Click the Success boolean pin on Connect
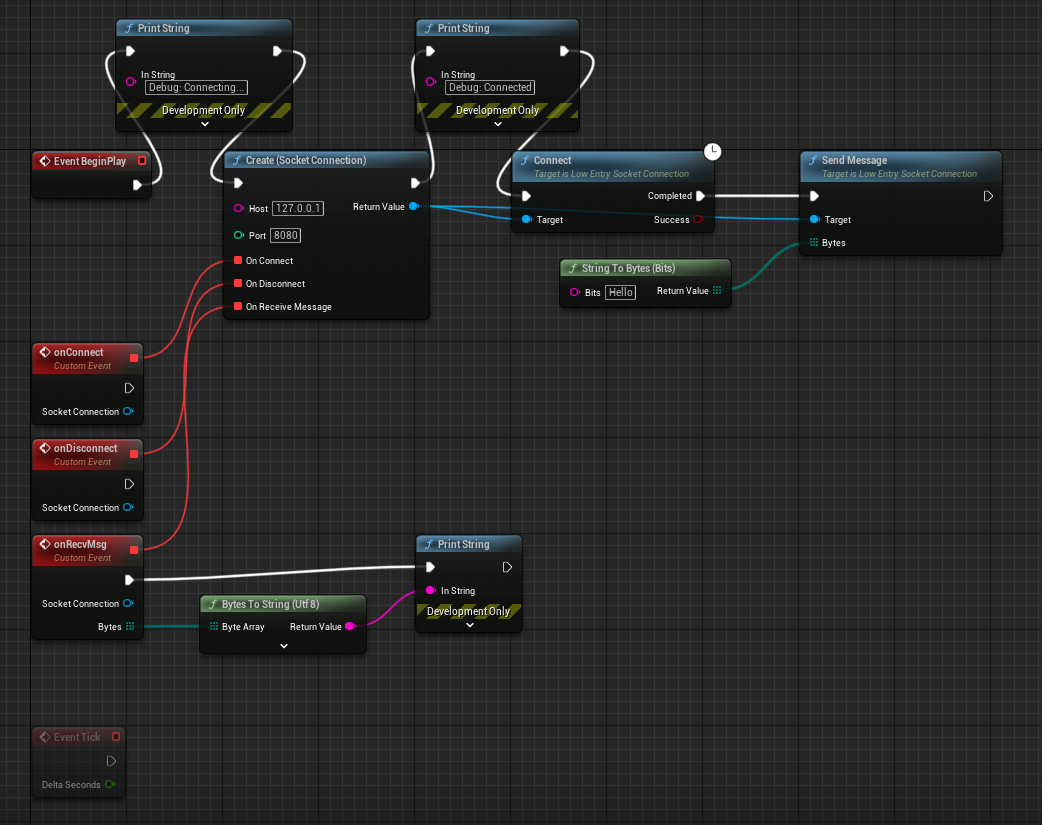Viewport: 1042px width, 825px height. (x=698, y=220)
